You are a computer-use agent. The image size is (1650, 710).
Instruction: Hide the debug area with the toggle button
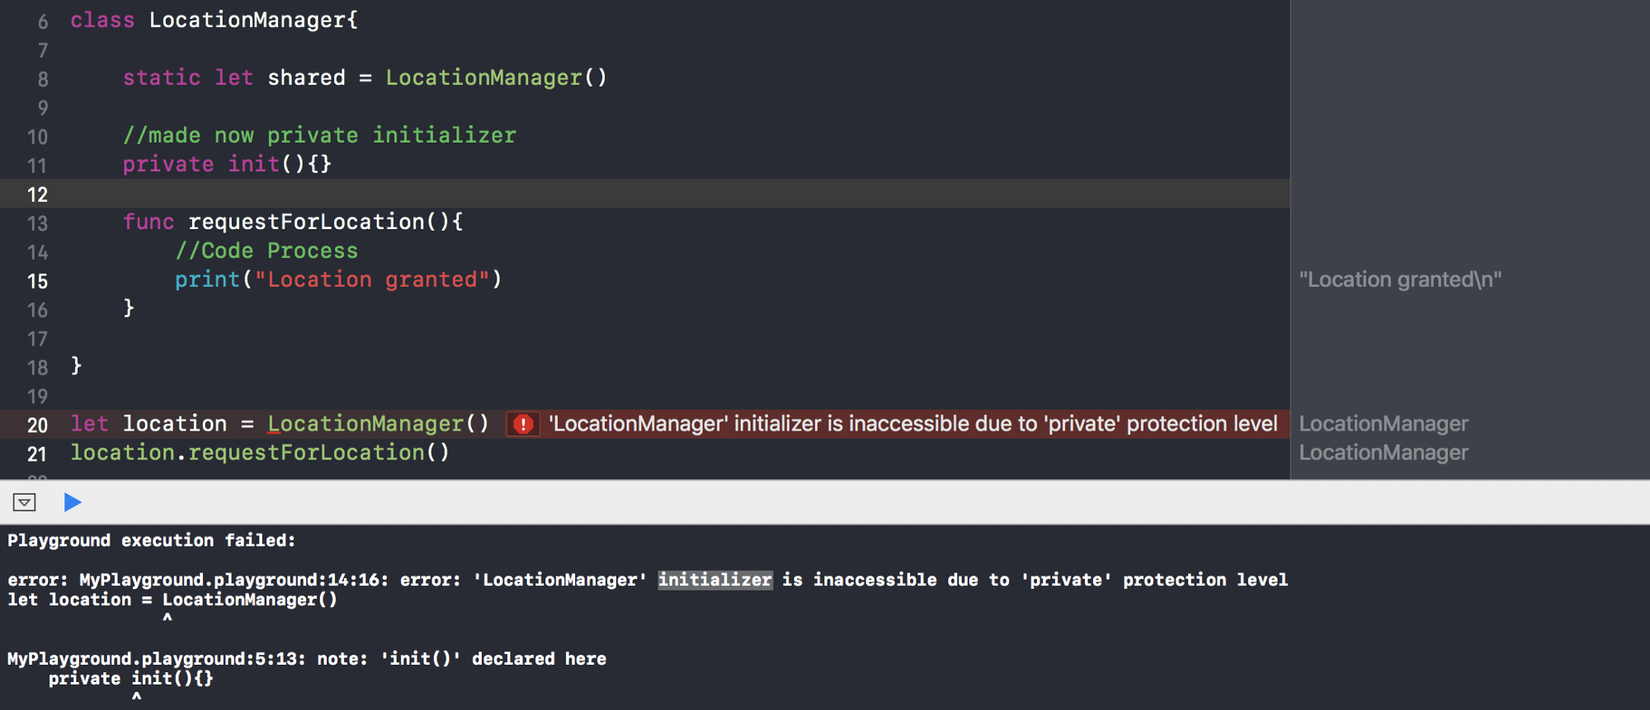tap(25, 502)
